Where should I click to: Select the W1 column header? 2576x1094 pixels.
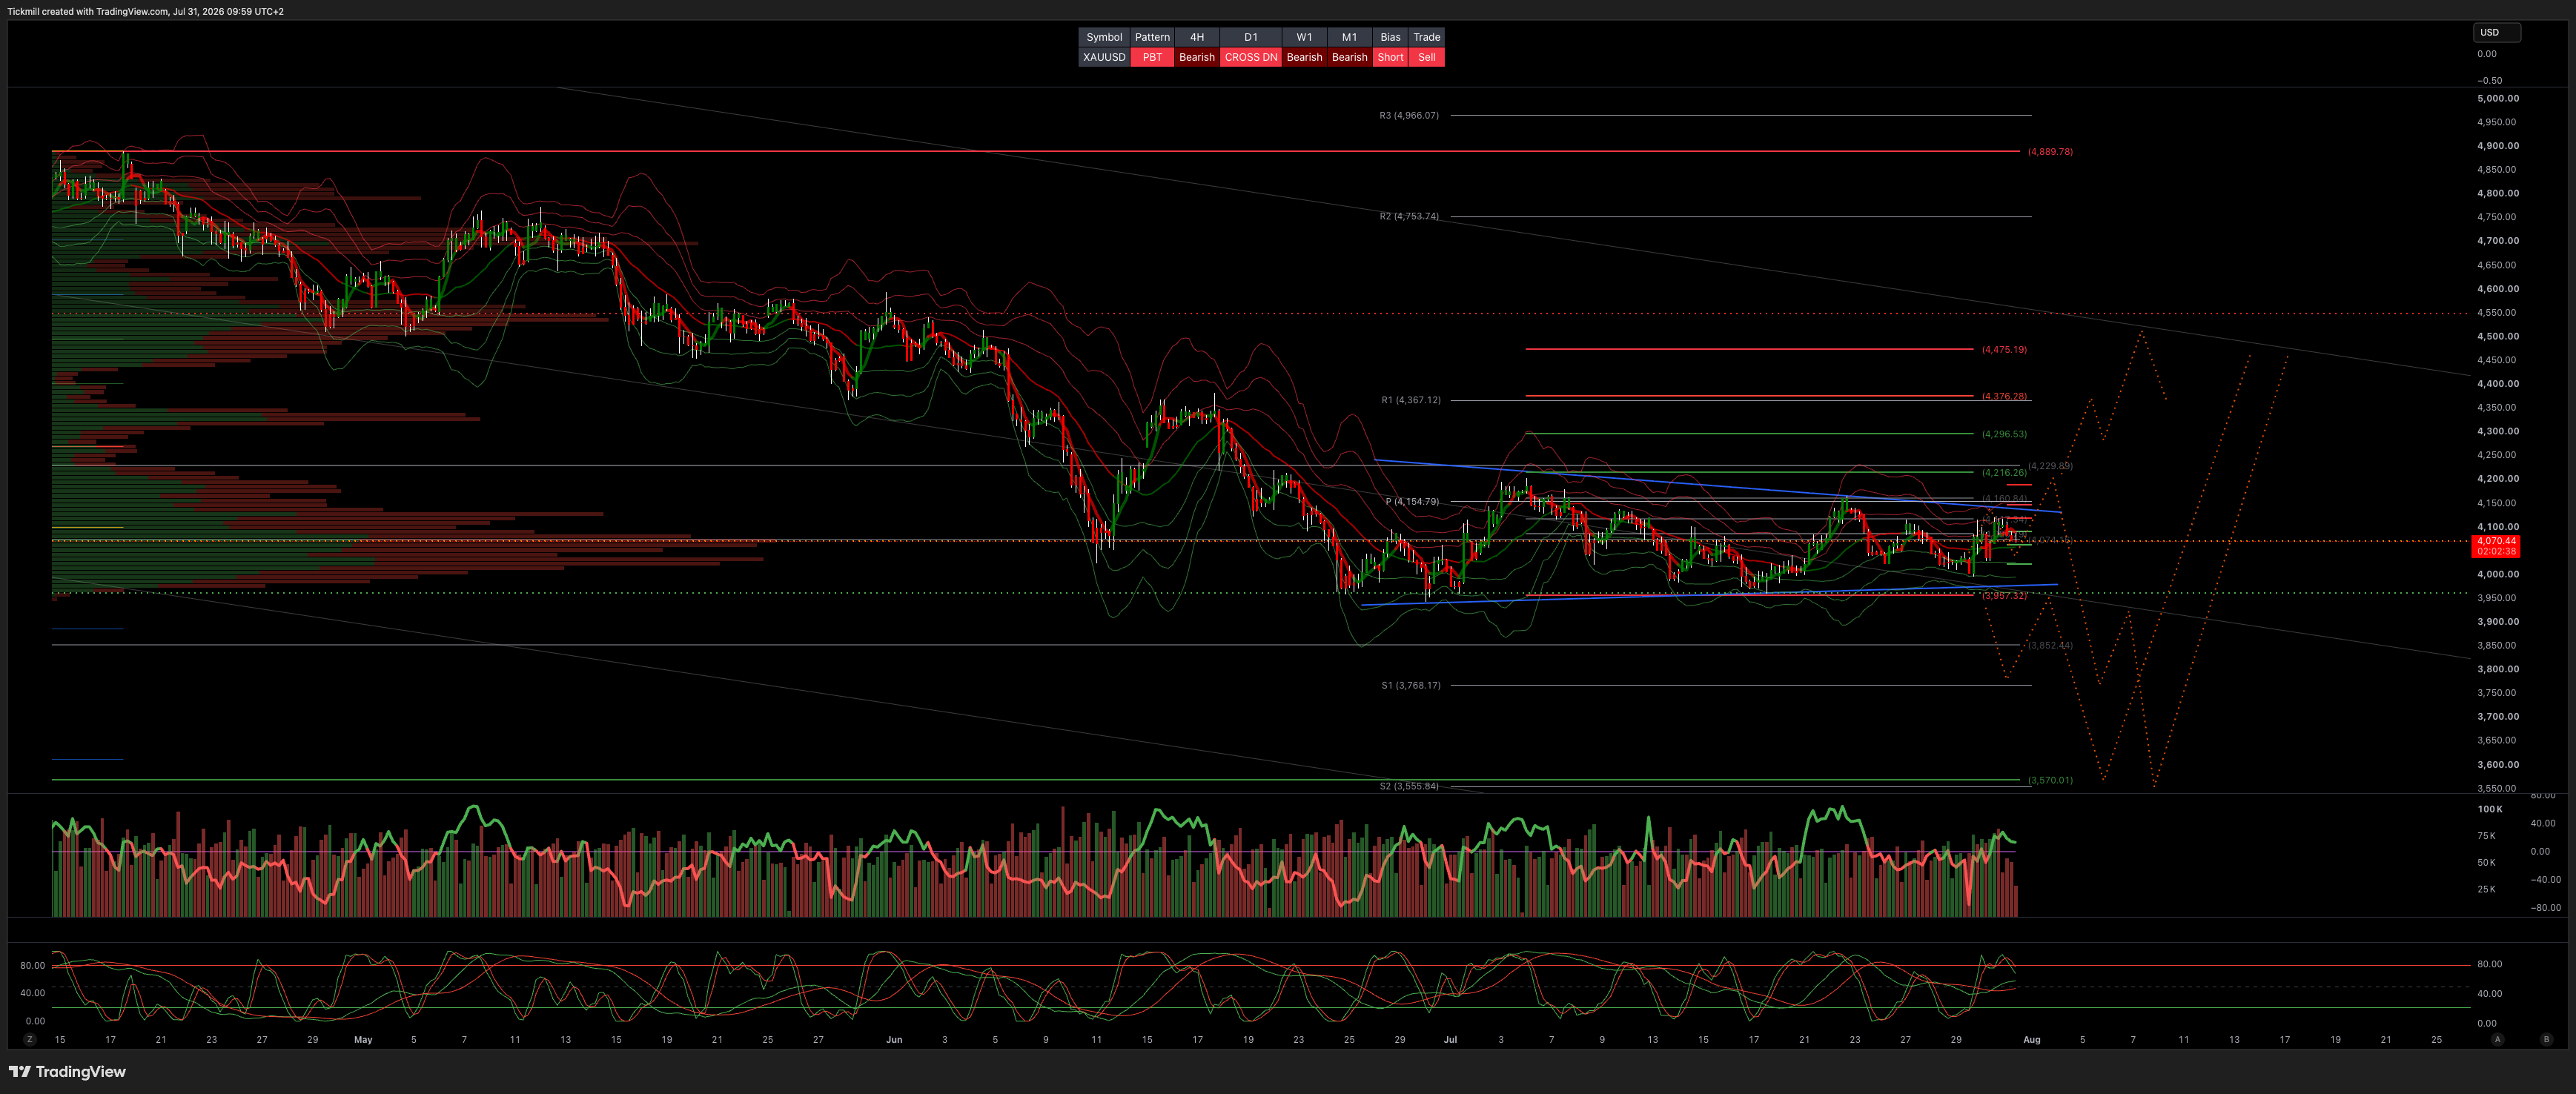coord(1304,37)
